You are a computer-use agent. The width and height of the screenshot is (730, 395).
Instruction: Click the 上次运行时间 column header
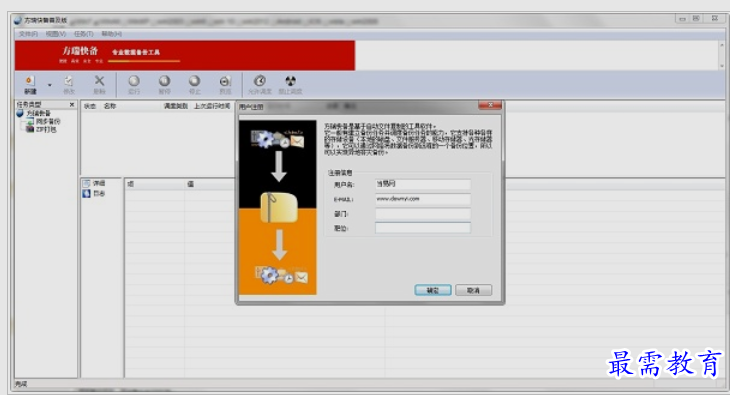pos(212,106)
